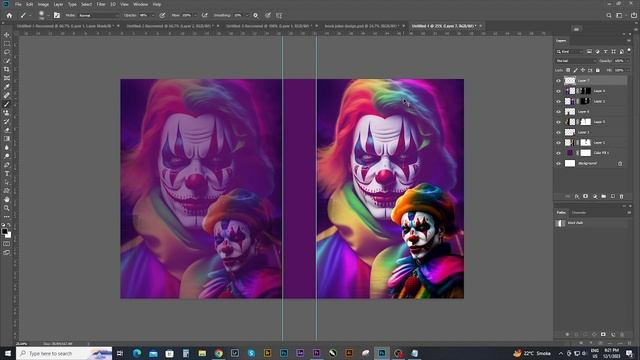Toggle Color Fill 1 layer visibility
This screenshot has height=360, width=640.
pos(558,153)
